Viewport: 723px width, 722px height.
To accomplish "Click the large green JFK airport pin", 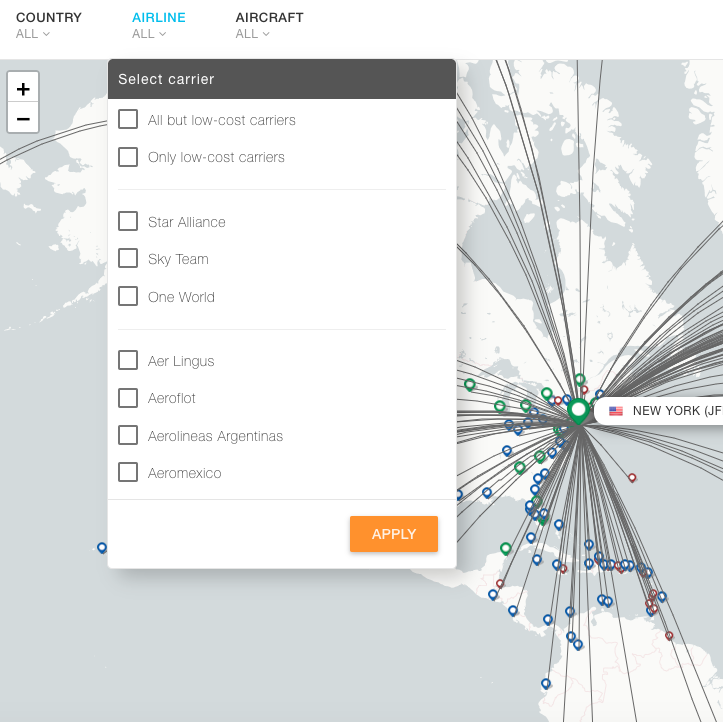I will [x=577, y=410].
